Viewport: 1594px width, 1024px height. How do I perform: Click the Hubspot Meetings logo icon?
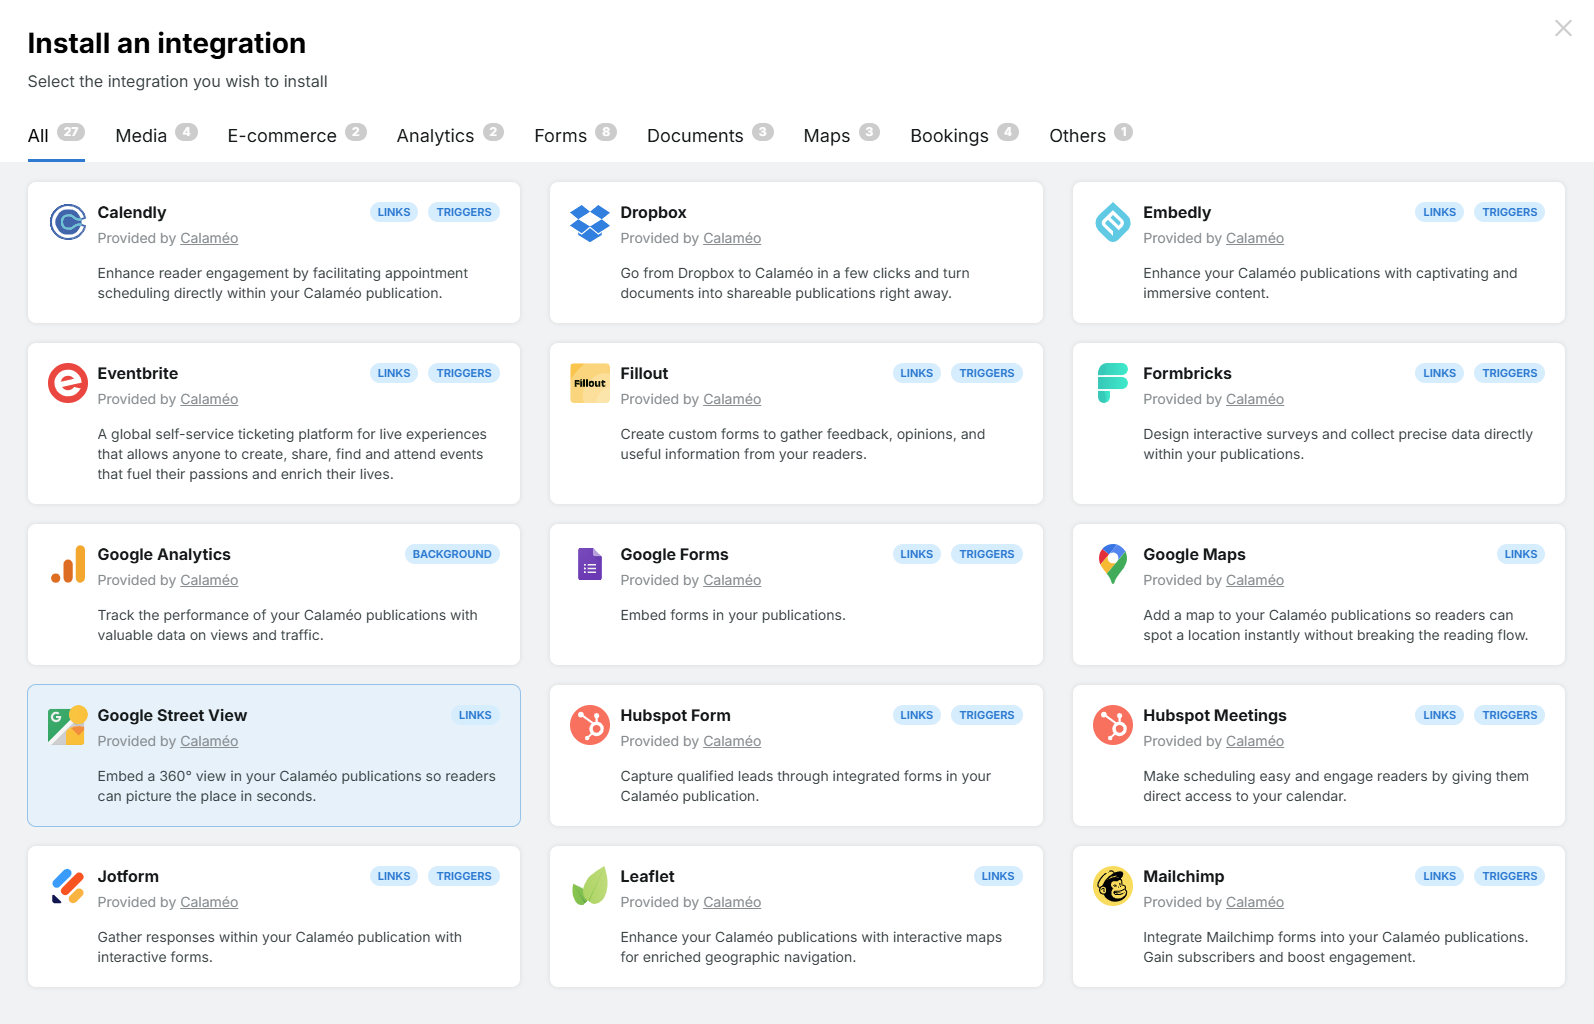coord(1113,725)
